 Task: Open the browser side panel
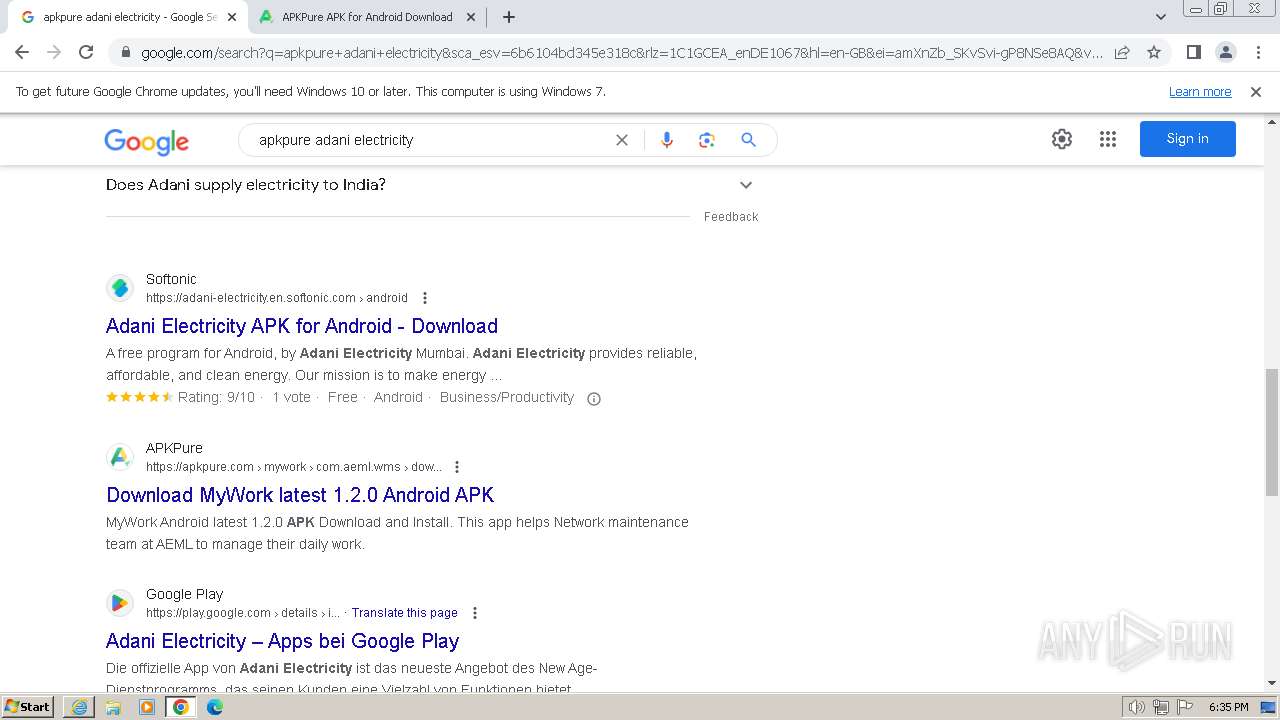click(1193, 52)
